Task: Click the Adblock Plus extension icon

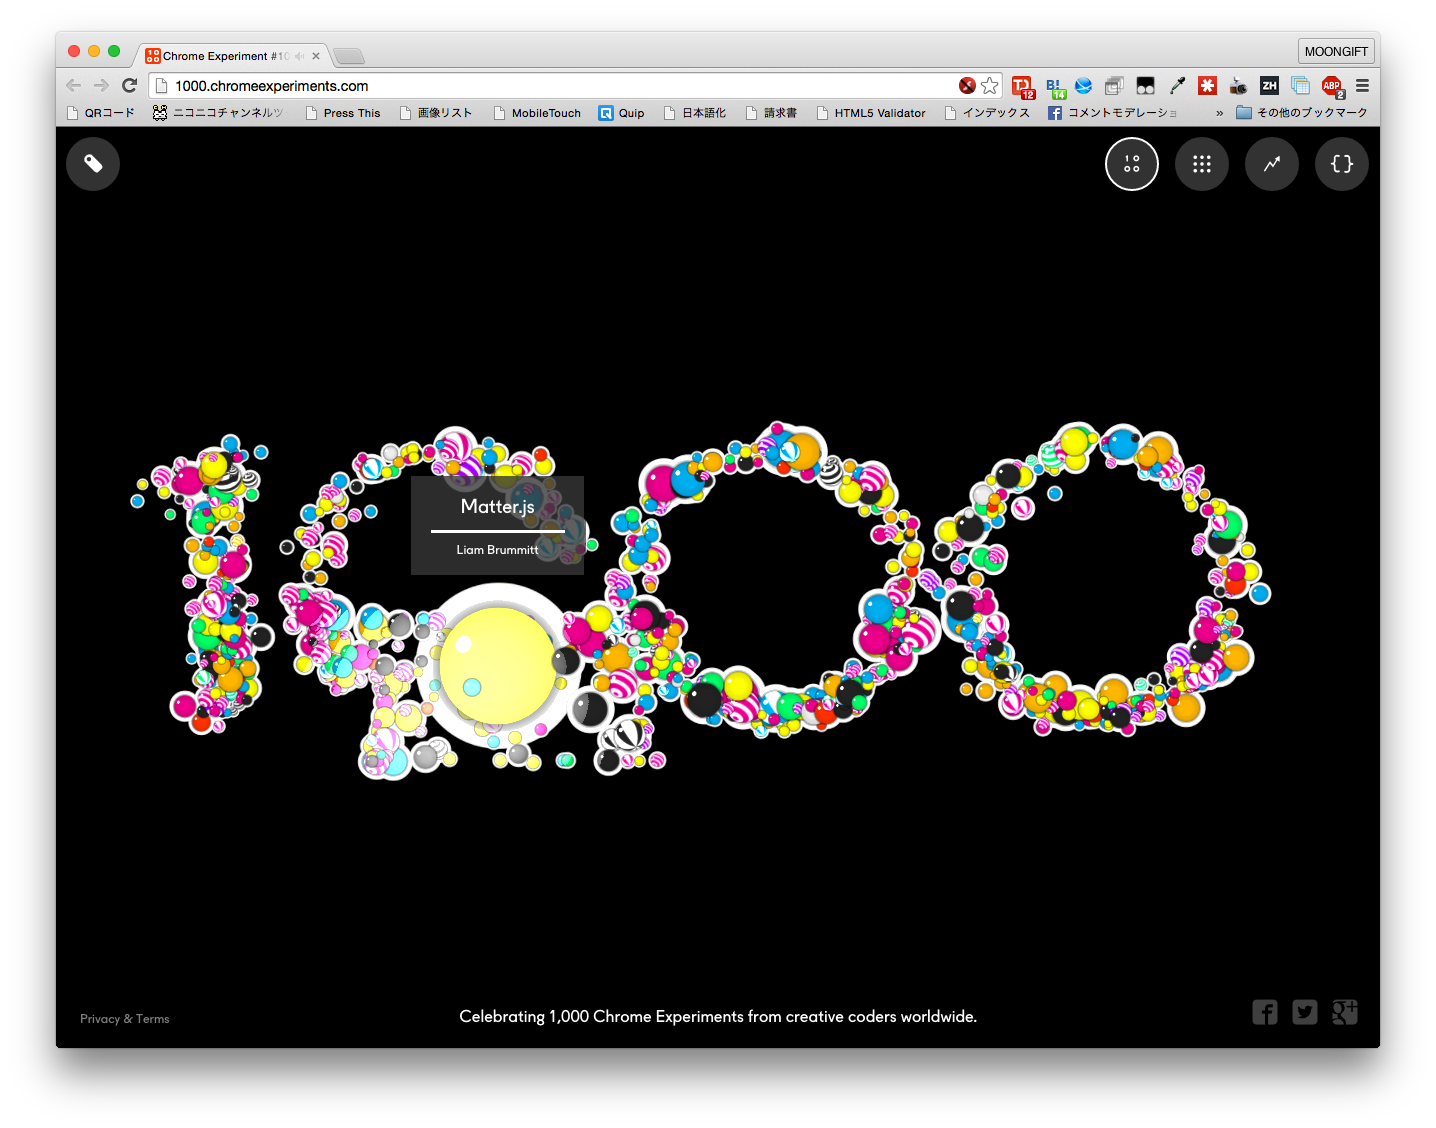Action: point(1332,86)
